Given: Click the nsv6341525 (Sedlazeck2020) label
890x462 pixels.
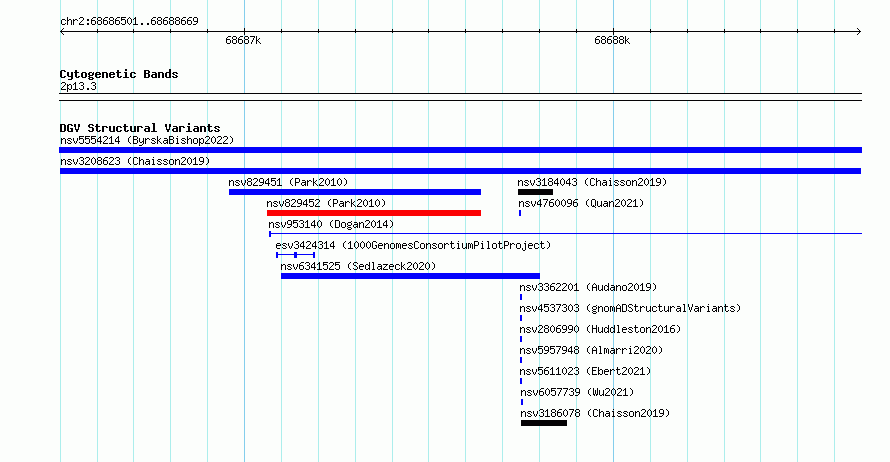Looking at the screenshot, I should (x=358, y=266).
